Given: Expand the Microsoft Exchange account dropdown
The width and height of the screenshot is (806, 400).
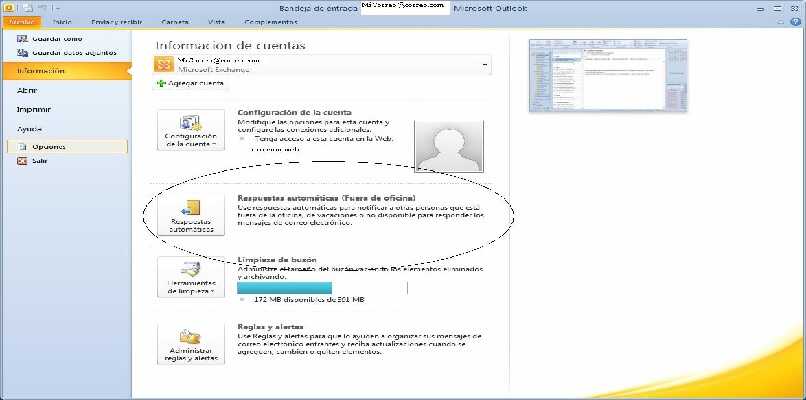Looking at the screenshot, I should [484, 64].
